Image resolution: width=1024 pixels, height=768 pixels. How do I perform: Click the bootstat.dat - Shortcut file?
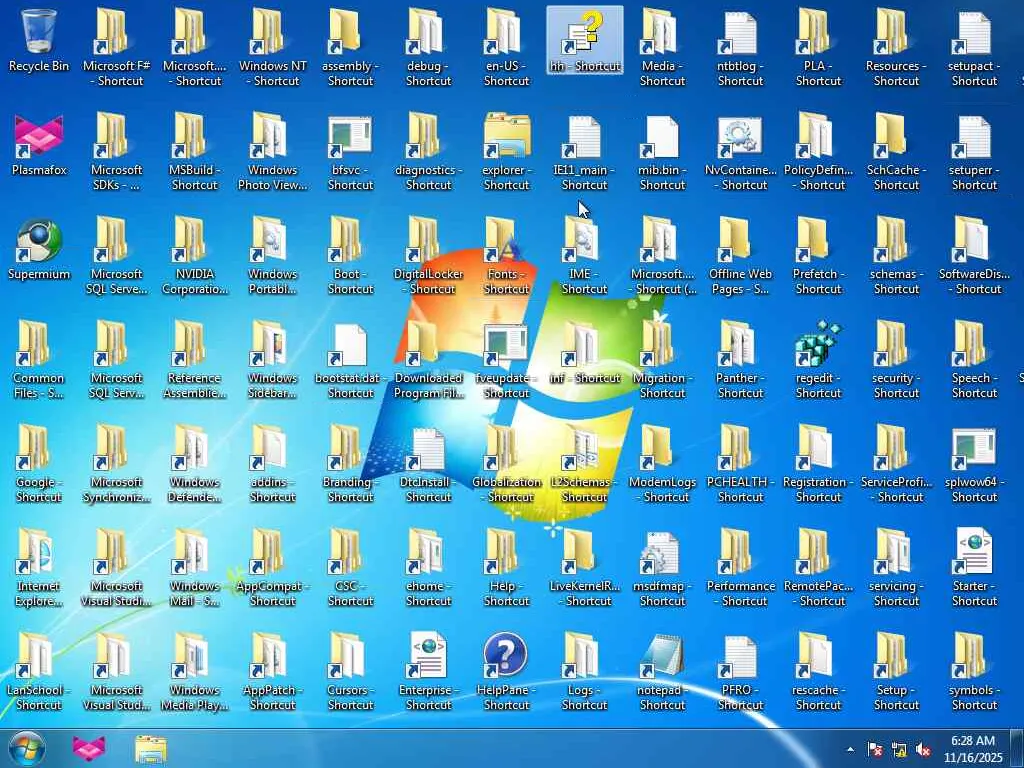click(x=350, y=360)
